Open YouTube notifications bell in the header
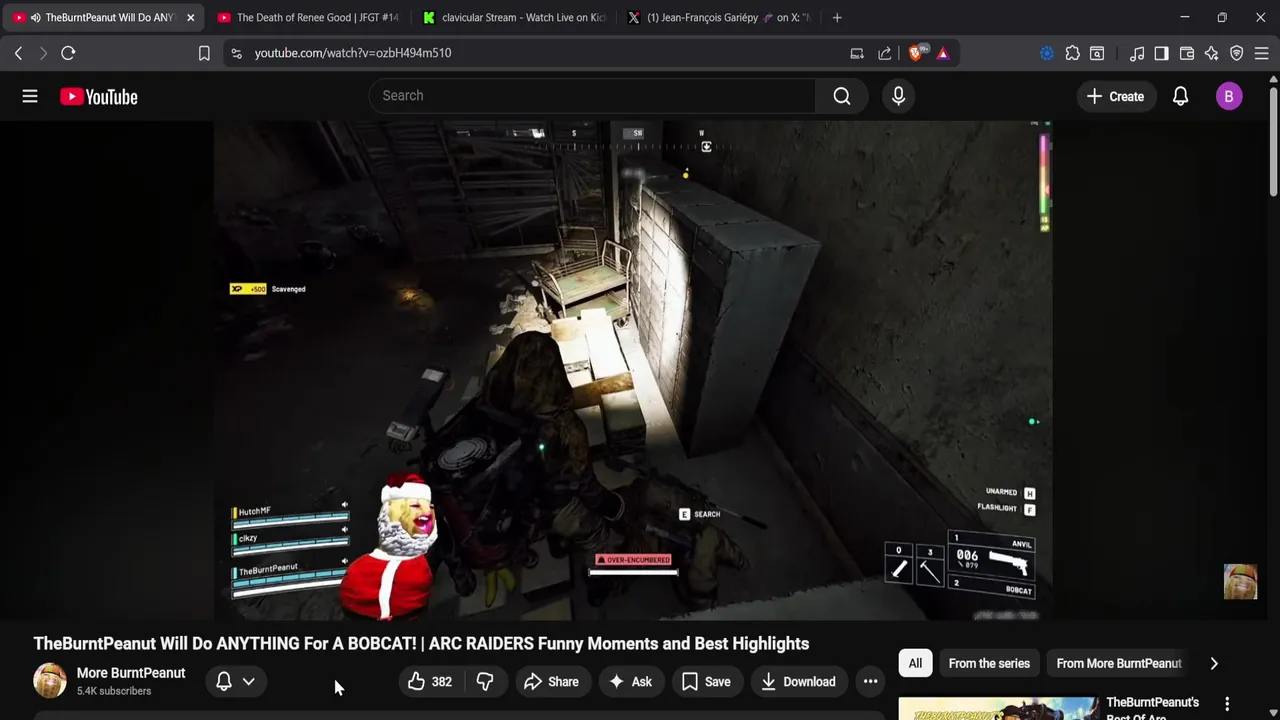Screen dimensions: 1280x720 coord(1180,96)
